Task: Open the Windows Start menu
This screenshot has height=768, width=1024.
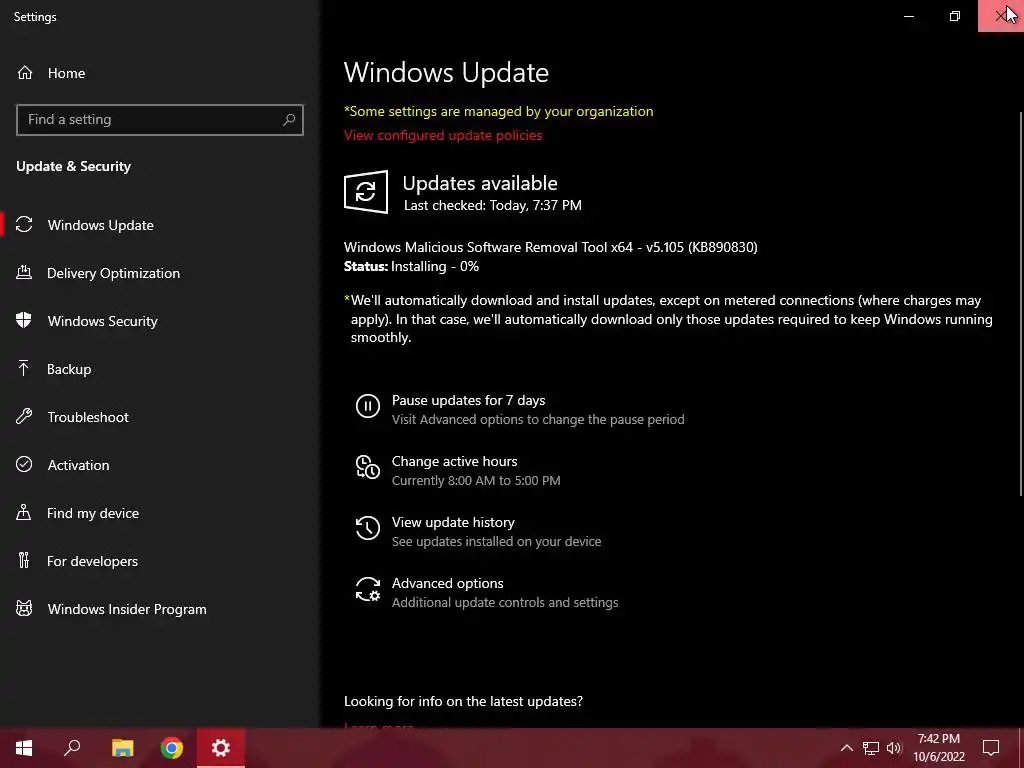Action: coord(24,748)
